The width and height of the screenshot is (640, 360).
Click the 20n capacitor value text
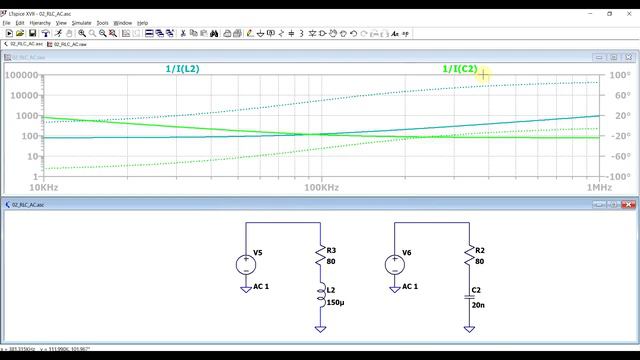(478, 305)
